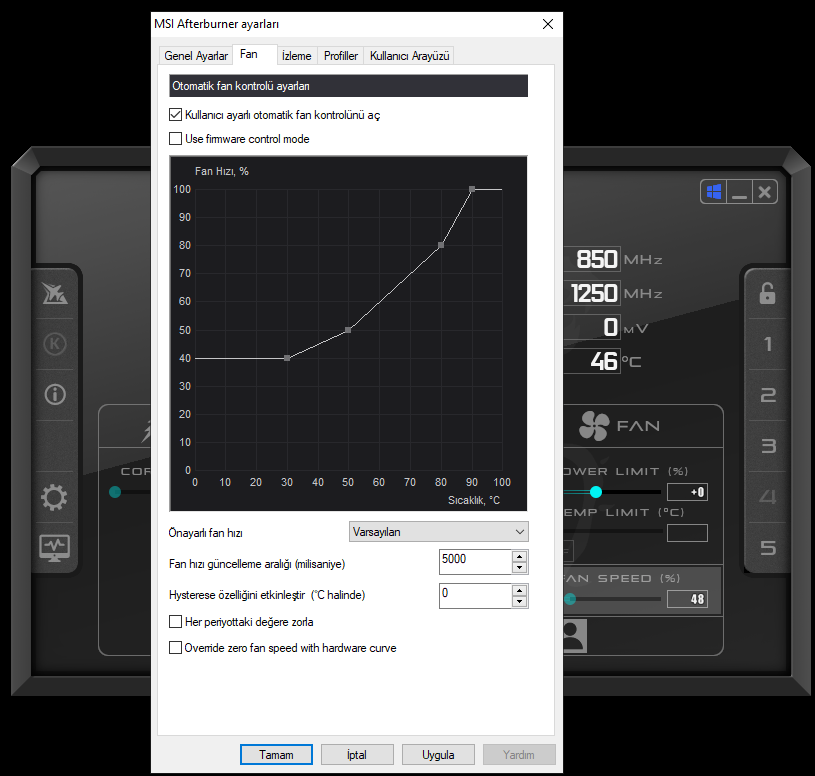Click the fan blade icon next to FAN
This screenshot has height=776, width=815.
tap(594, 426)
